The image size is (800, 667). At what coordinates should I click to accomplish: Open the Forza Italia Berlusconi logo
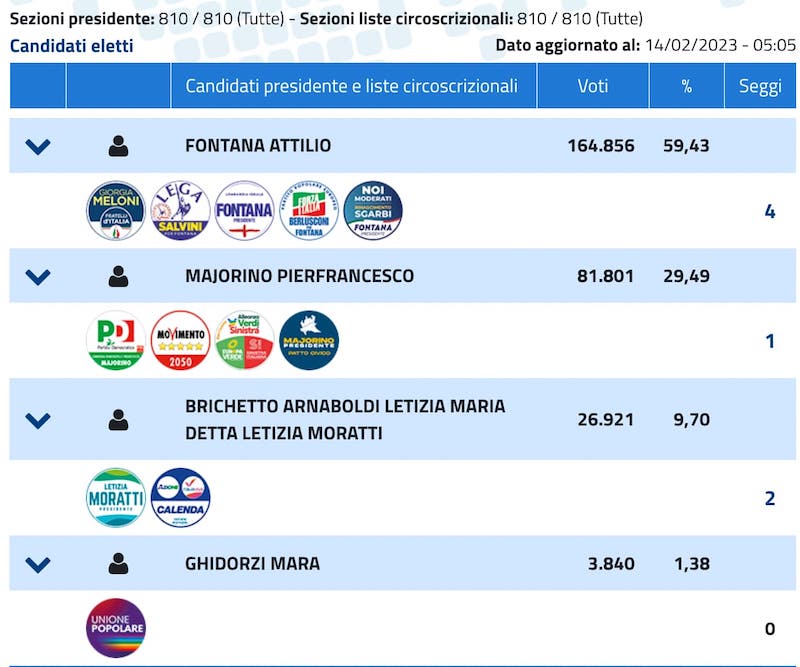309,211
